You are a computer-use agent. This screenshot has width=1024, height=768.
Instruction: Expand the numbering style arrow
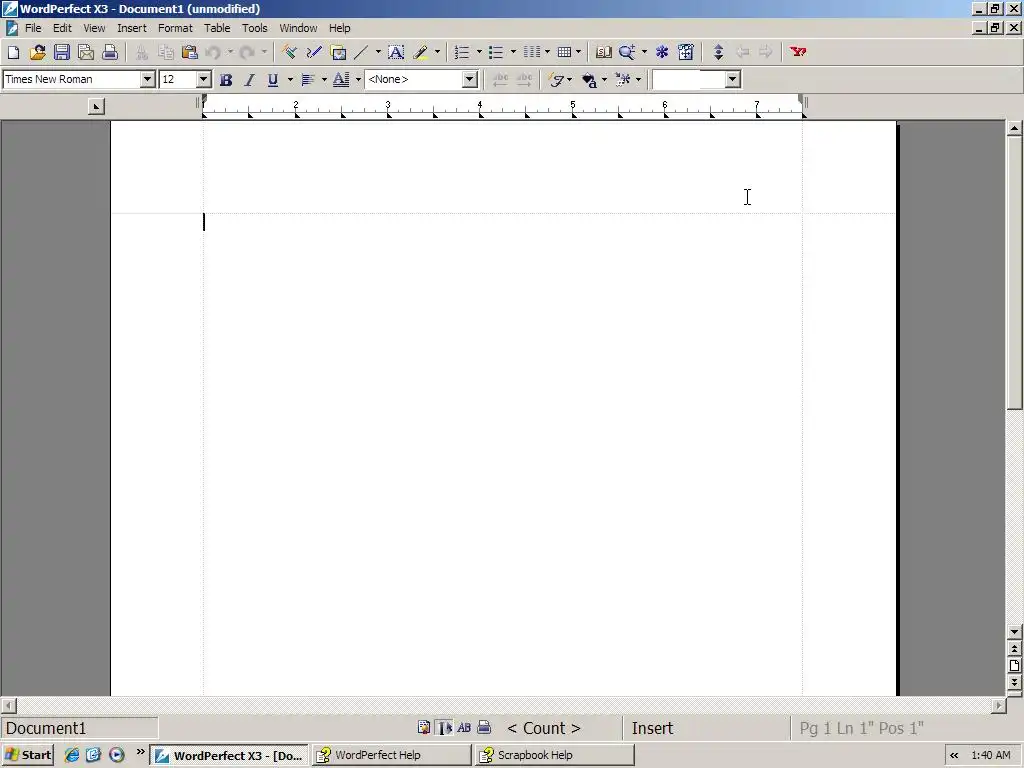(479, 52)
